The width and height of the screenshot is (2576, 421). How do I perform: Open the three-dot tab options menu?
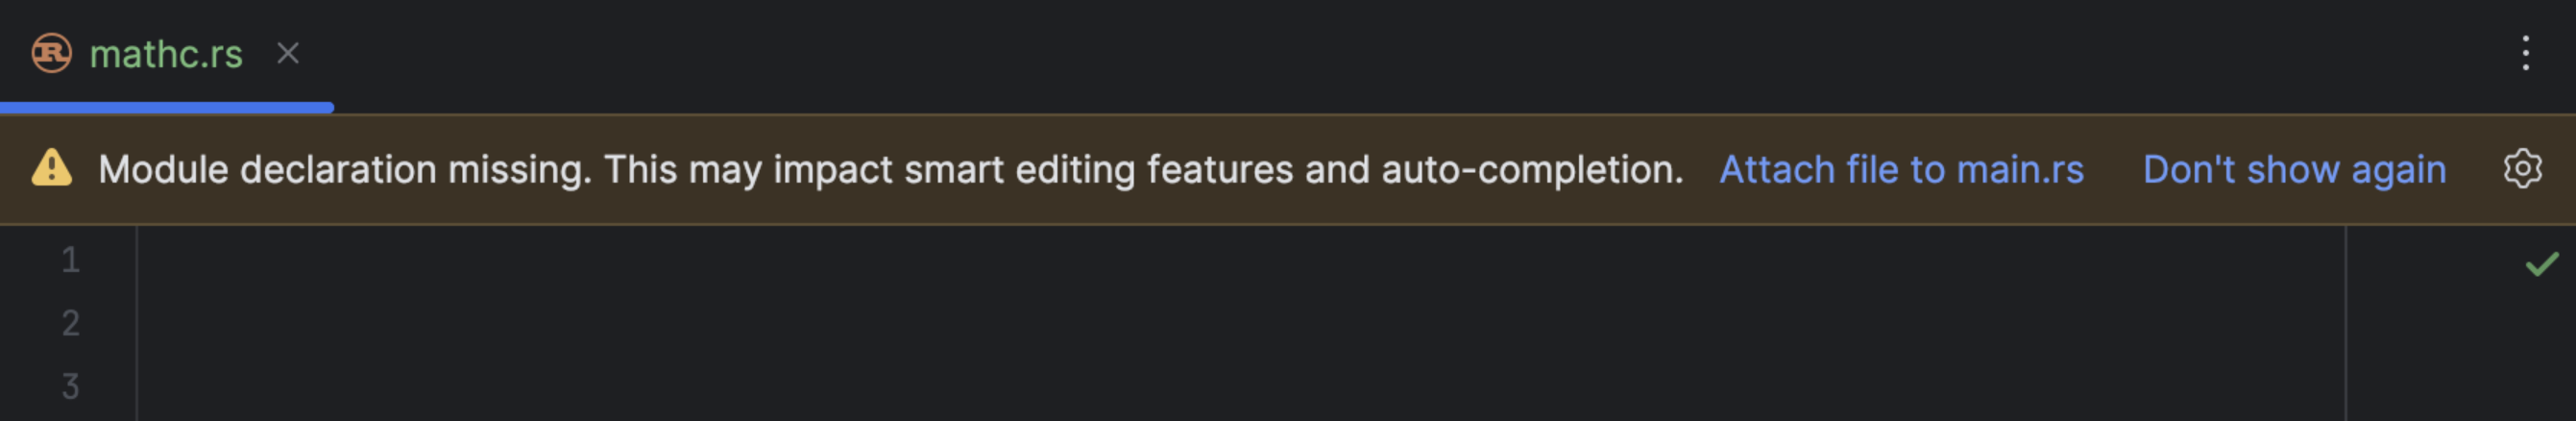[x=2525, y=53]
